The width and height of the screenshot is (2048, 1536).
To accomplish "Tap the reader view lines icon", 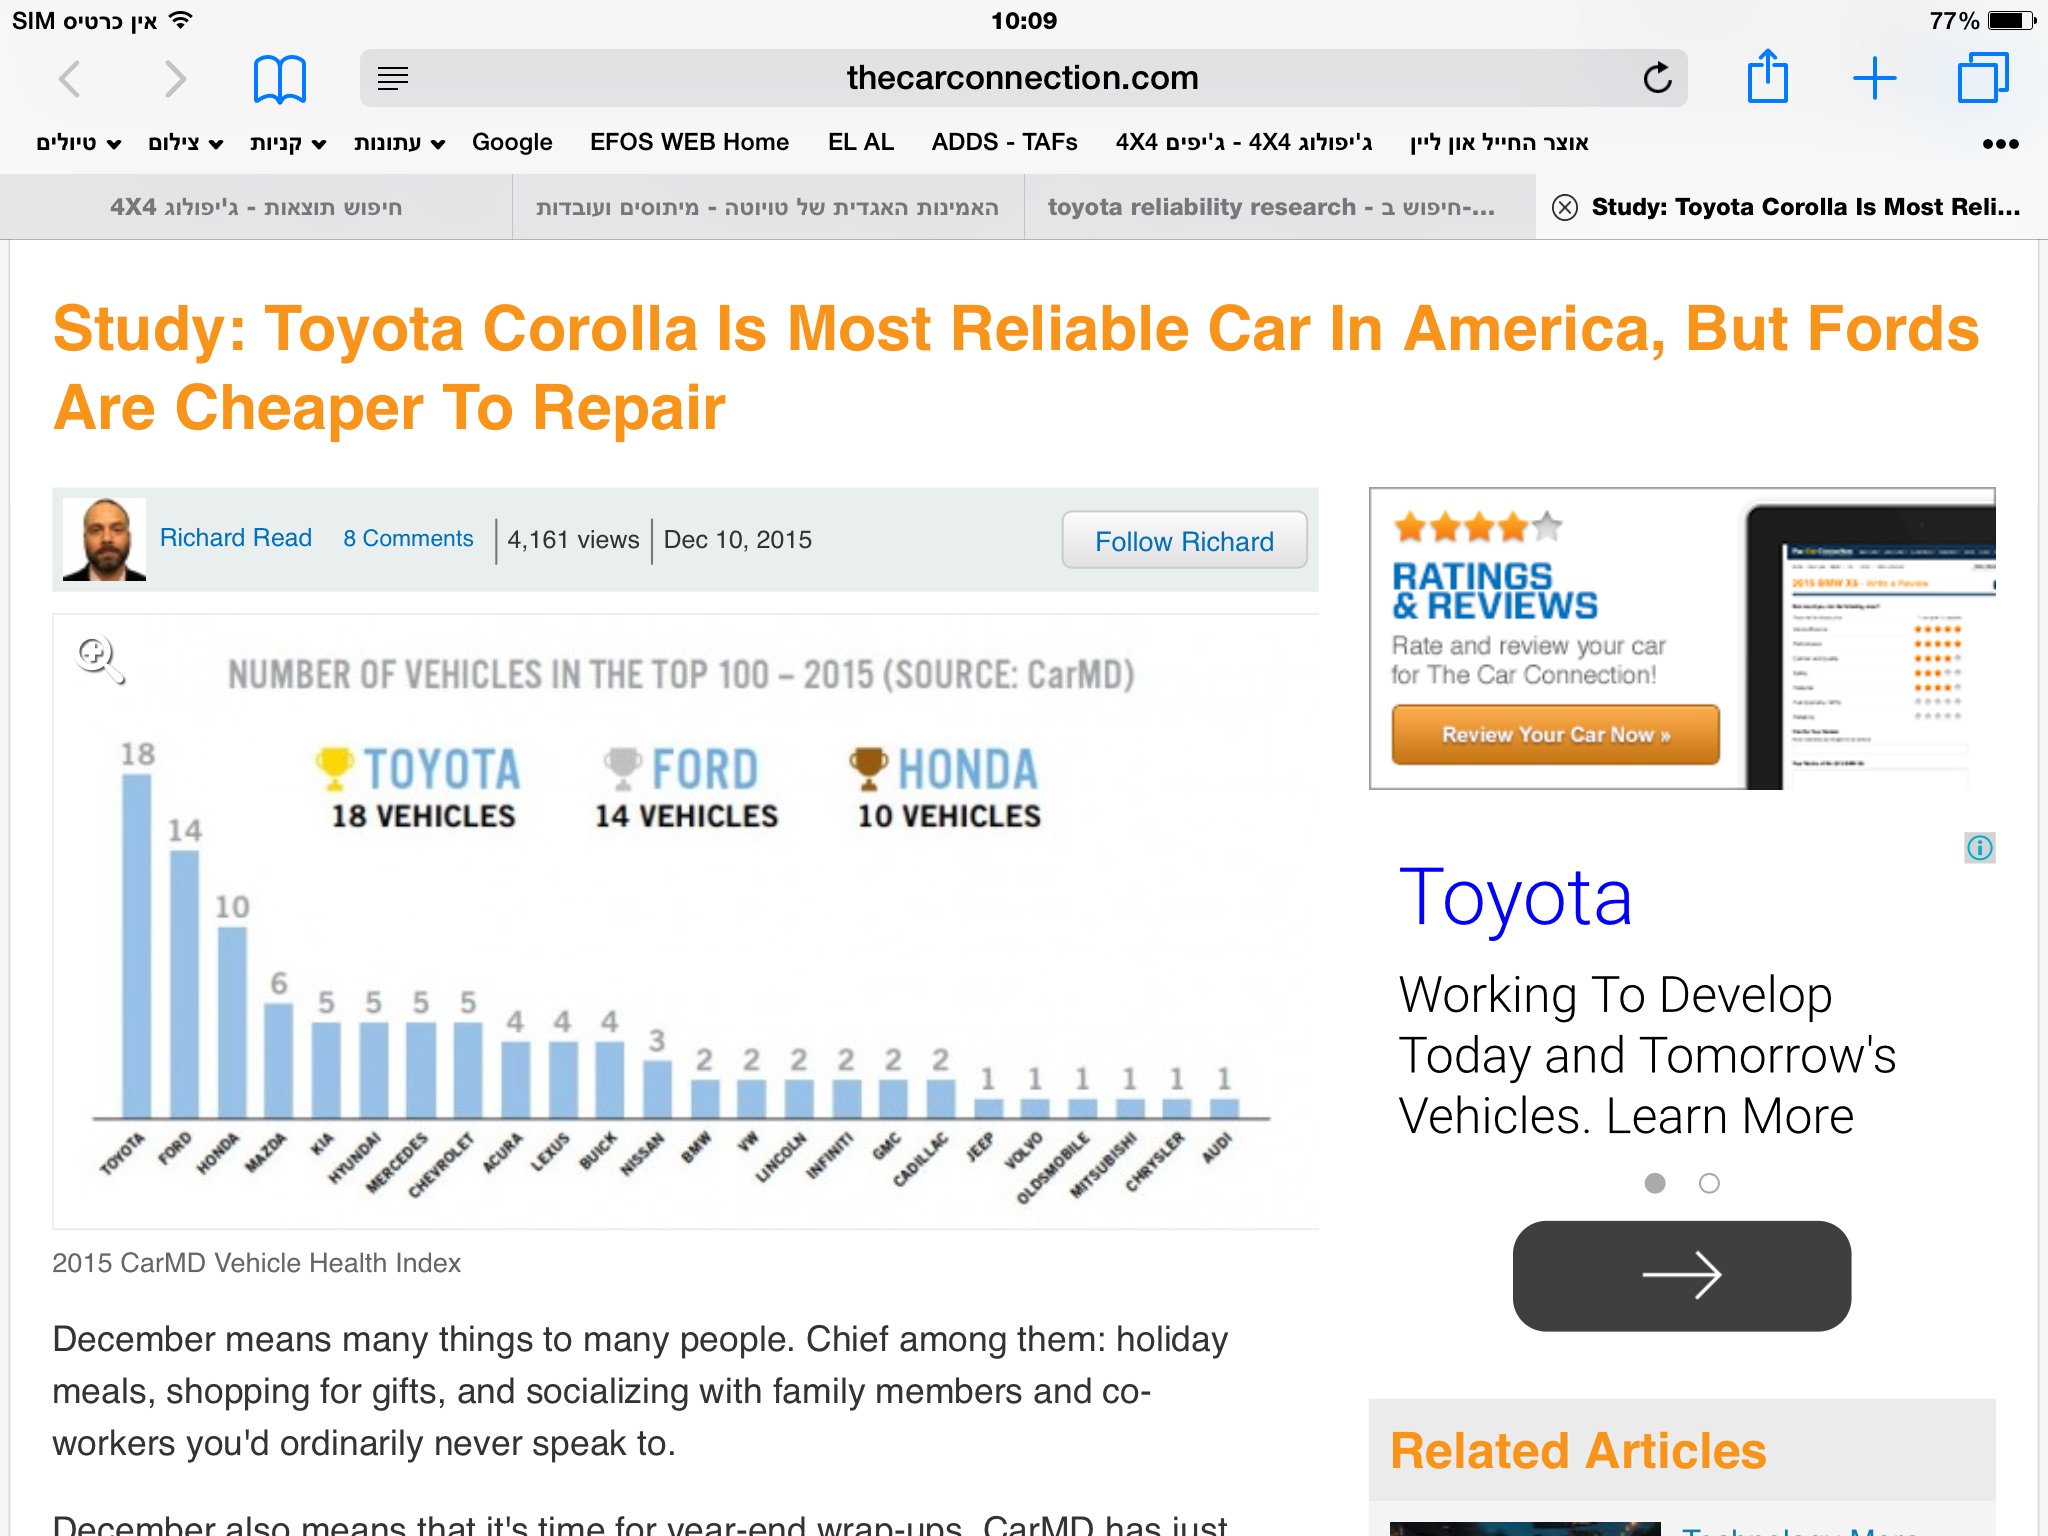I will click(x=393, y=79).
